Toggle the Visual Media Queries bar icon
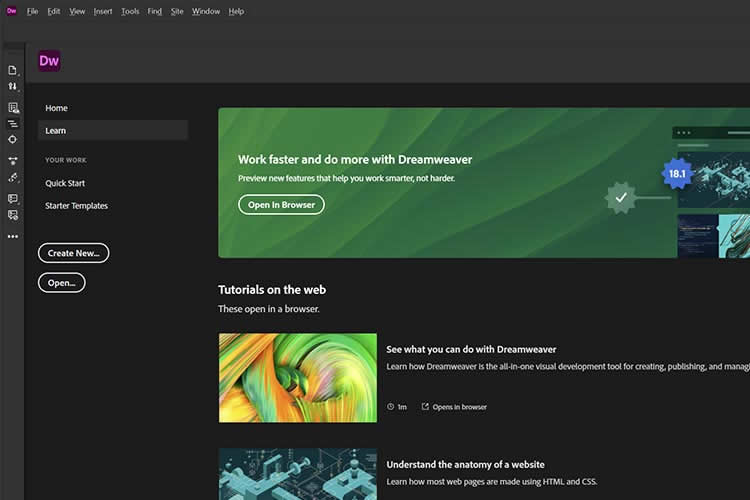Viewport: 750px width, 500px height. pyautogui.click(x=13, y=123)
